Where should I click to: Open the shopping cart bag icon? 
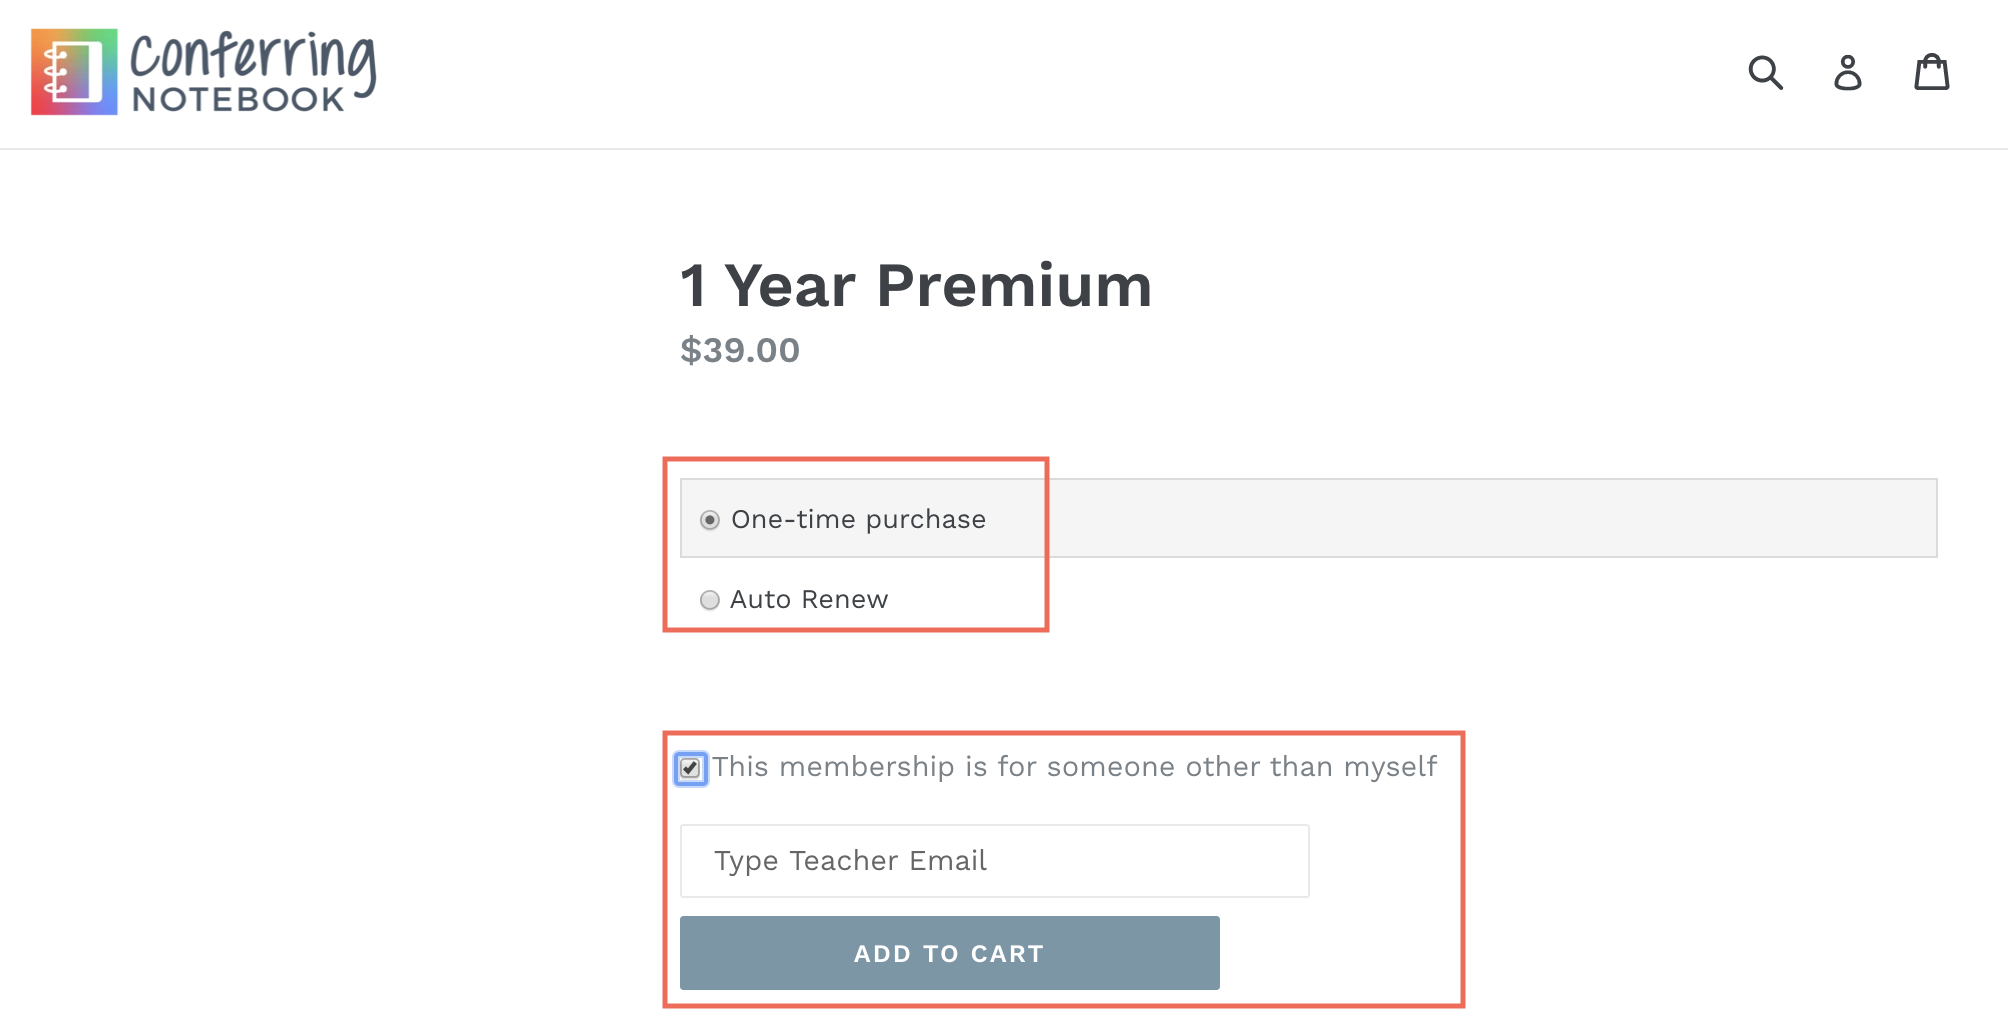coord(1931,72)
